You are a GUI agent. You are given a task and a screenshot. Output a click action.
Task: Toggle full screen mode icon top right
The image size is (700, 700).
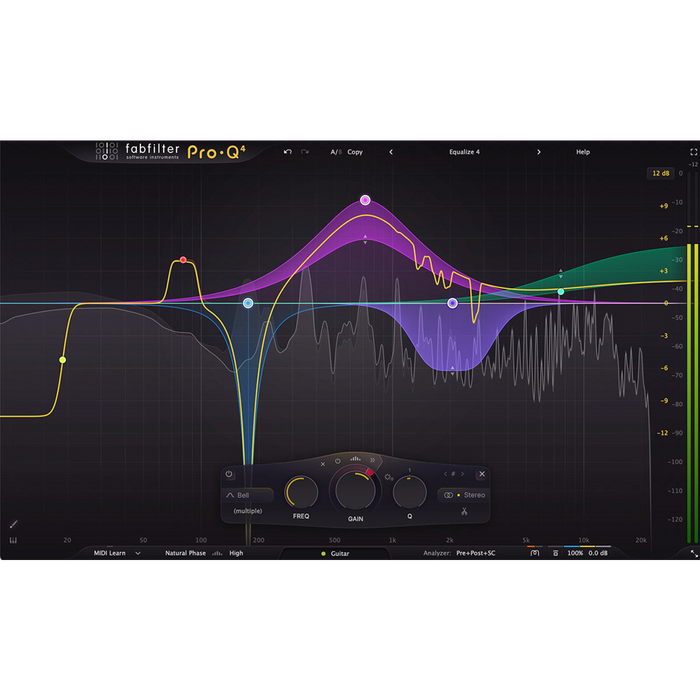(x=693, y=152)
